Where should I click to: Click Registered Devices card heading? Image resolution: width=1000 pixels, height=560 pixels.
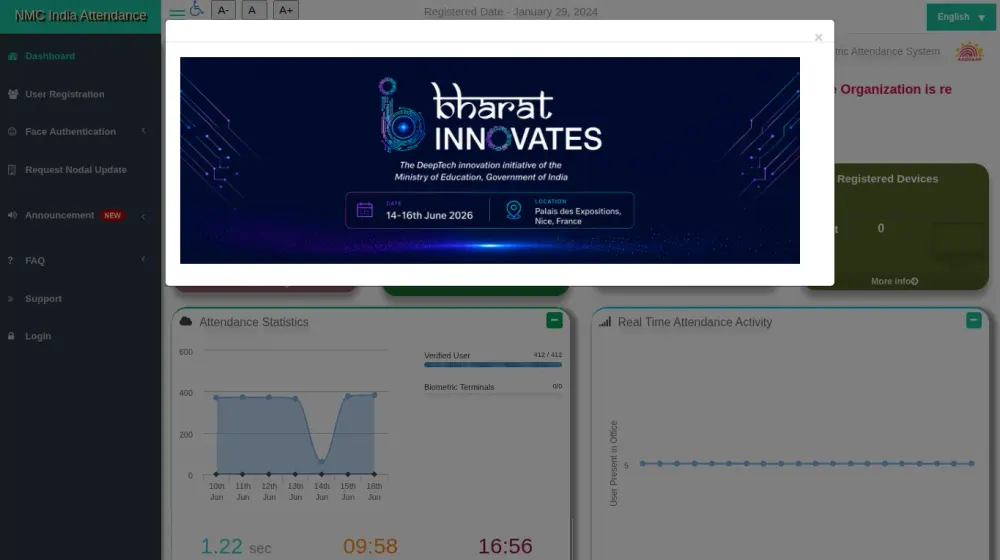click(x=887, y=179)
